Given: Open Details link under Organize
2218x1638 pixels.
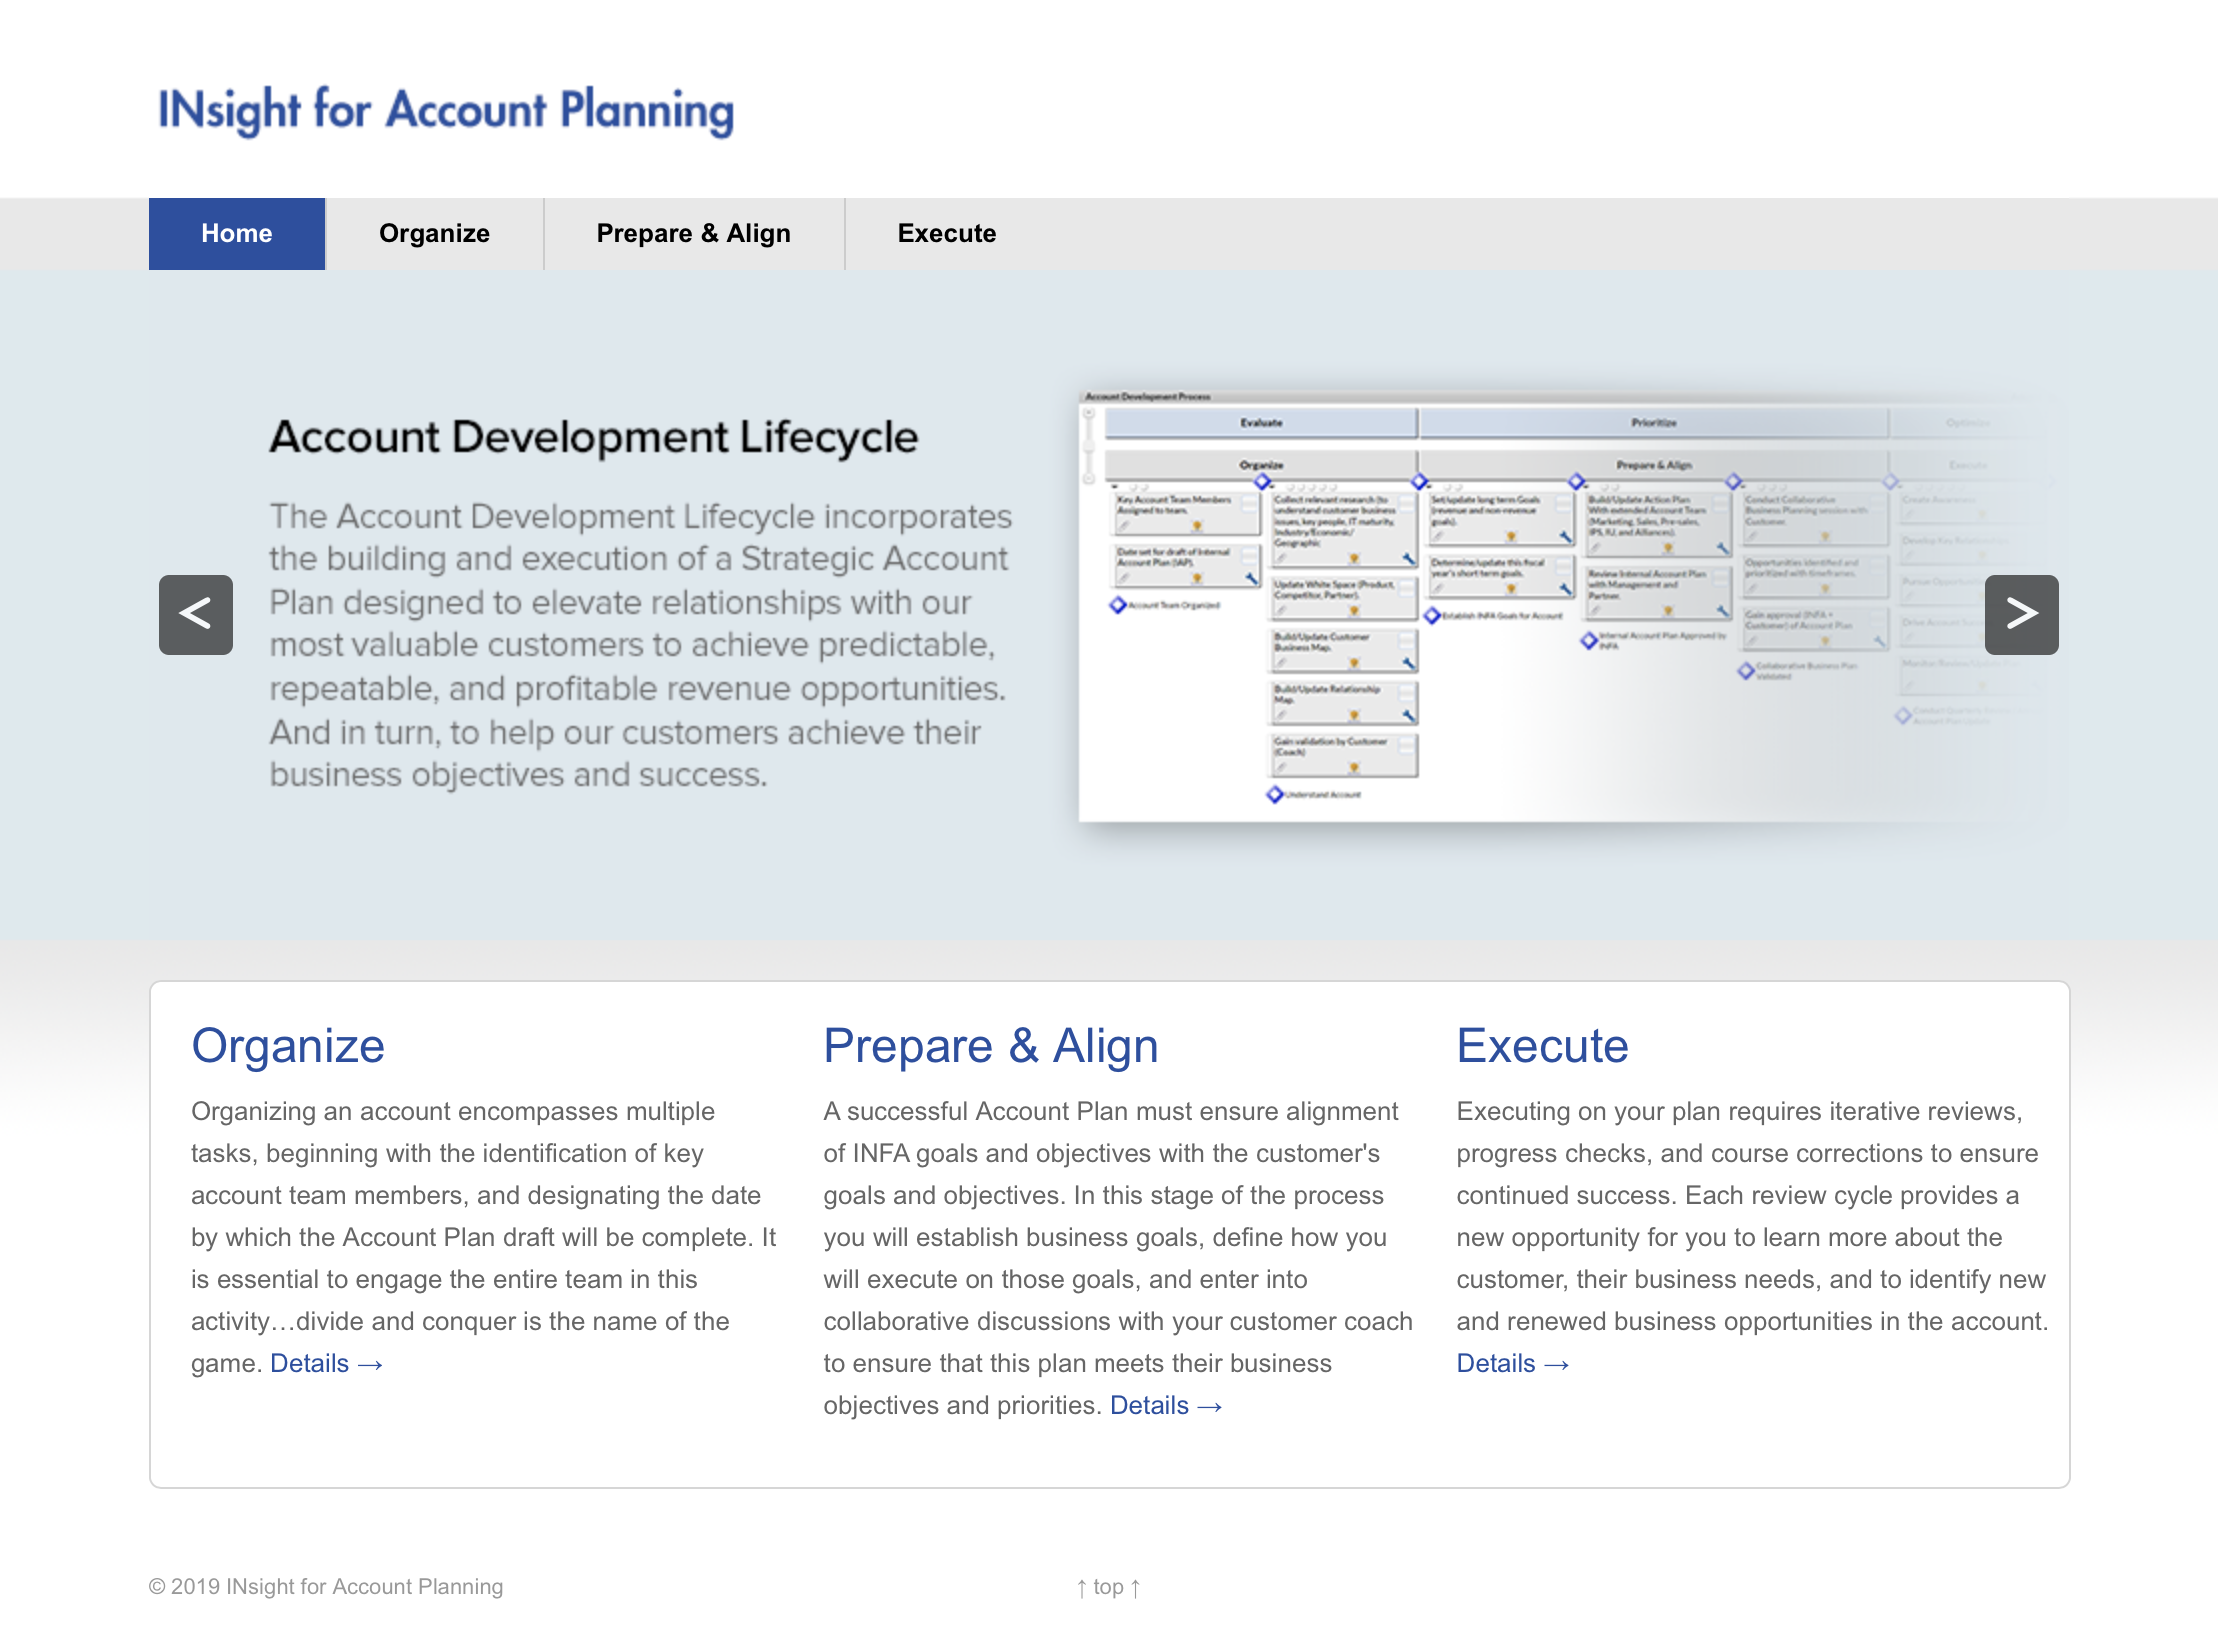Looking at the screenshot, I should point(326,1363).
